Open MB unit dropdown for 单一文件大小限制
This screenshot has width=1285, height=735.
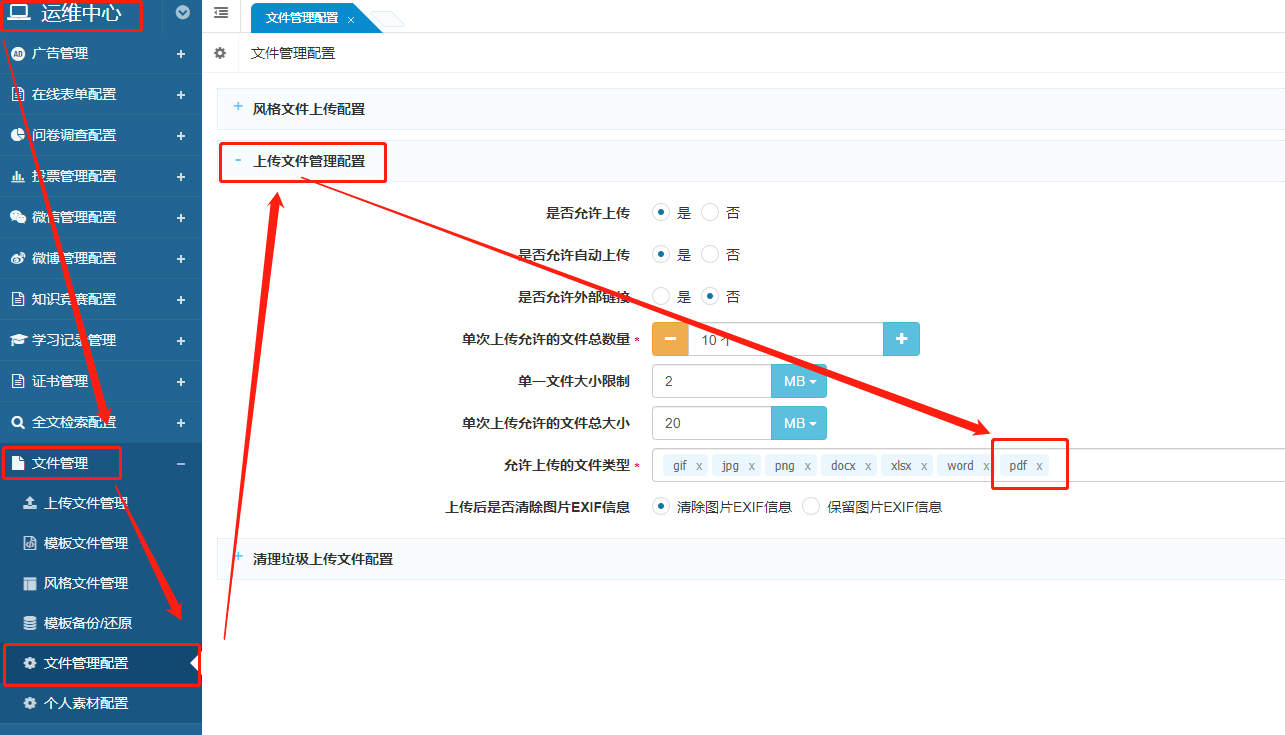pos(799,381)
